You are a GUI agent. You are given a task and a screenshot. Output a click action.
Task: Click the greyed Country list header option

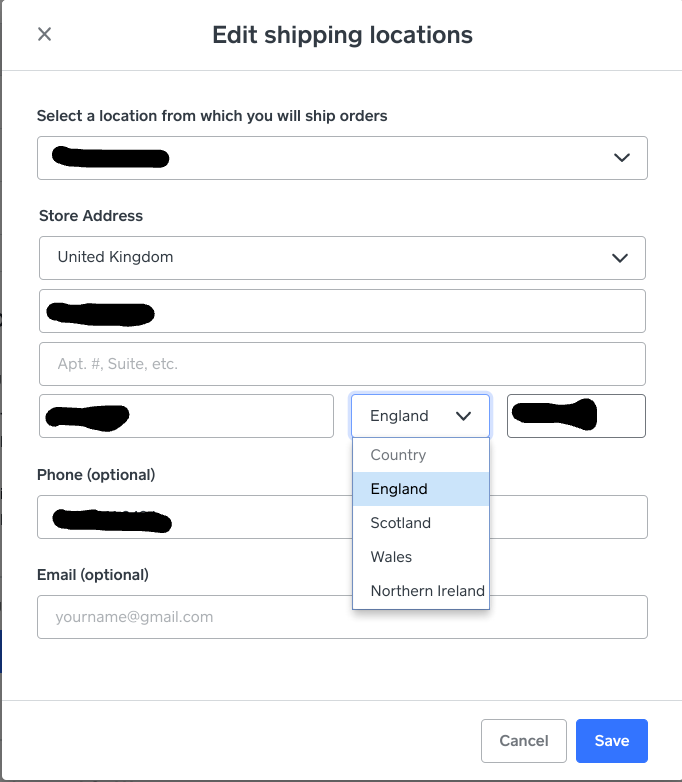398,455
